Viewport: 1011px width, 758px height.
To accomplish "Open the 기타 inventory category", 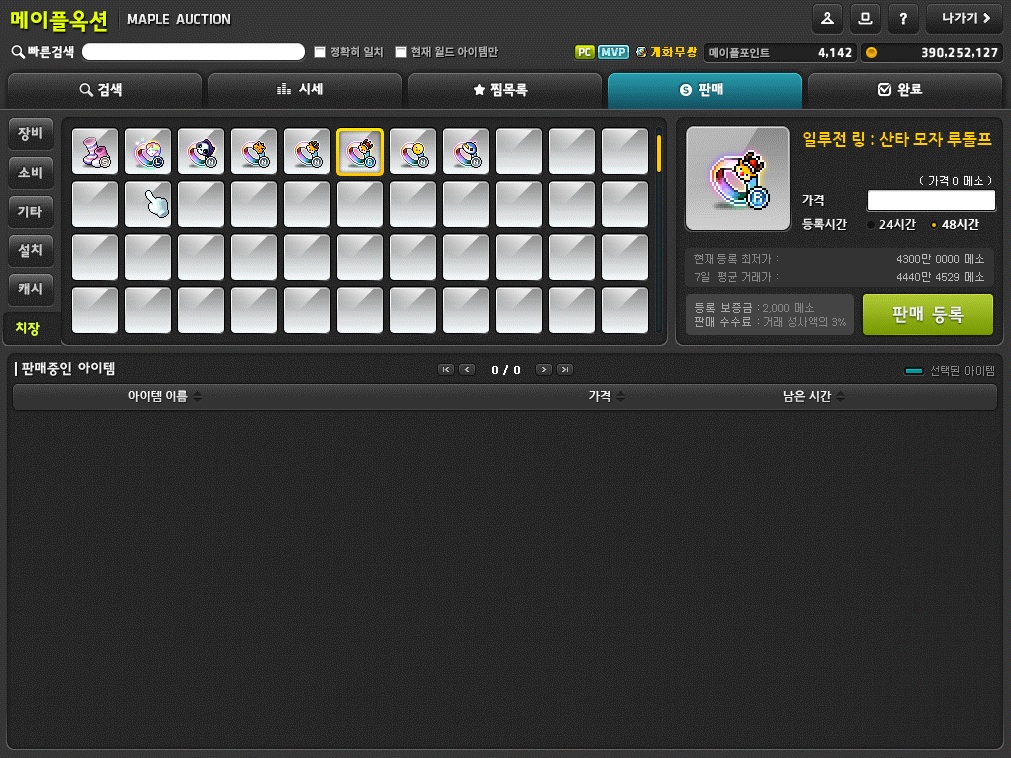I will click(x=30, y=211).
